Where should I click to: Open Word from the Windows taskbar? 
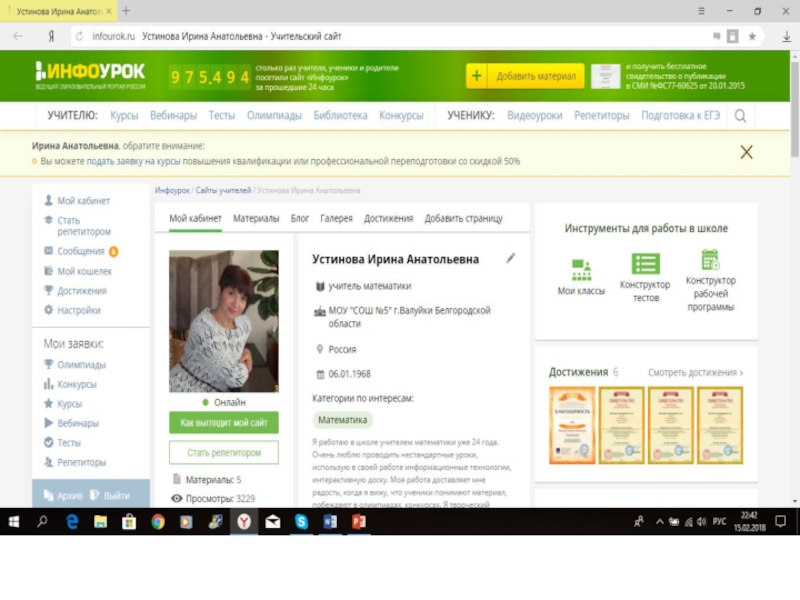click(x=330, y=521)
